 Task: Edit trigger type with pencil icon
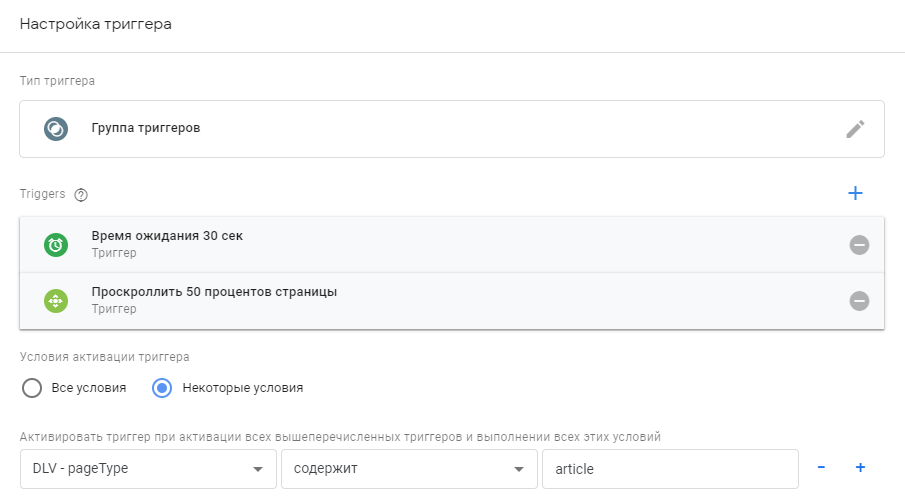click(x=854, y=129)
